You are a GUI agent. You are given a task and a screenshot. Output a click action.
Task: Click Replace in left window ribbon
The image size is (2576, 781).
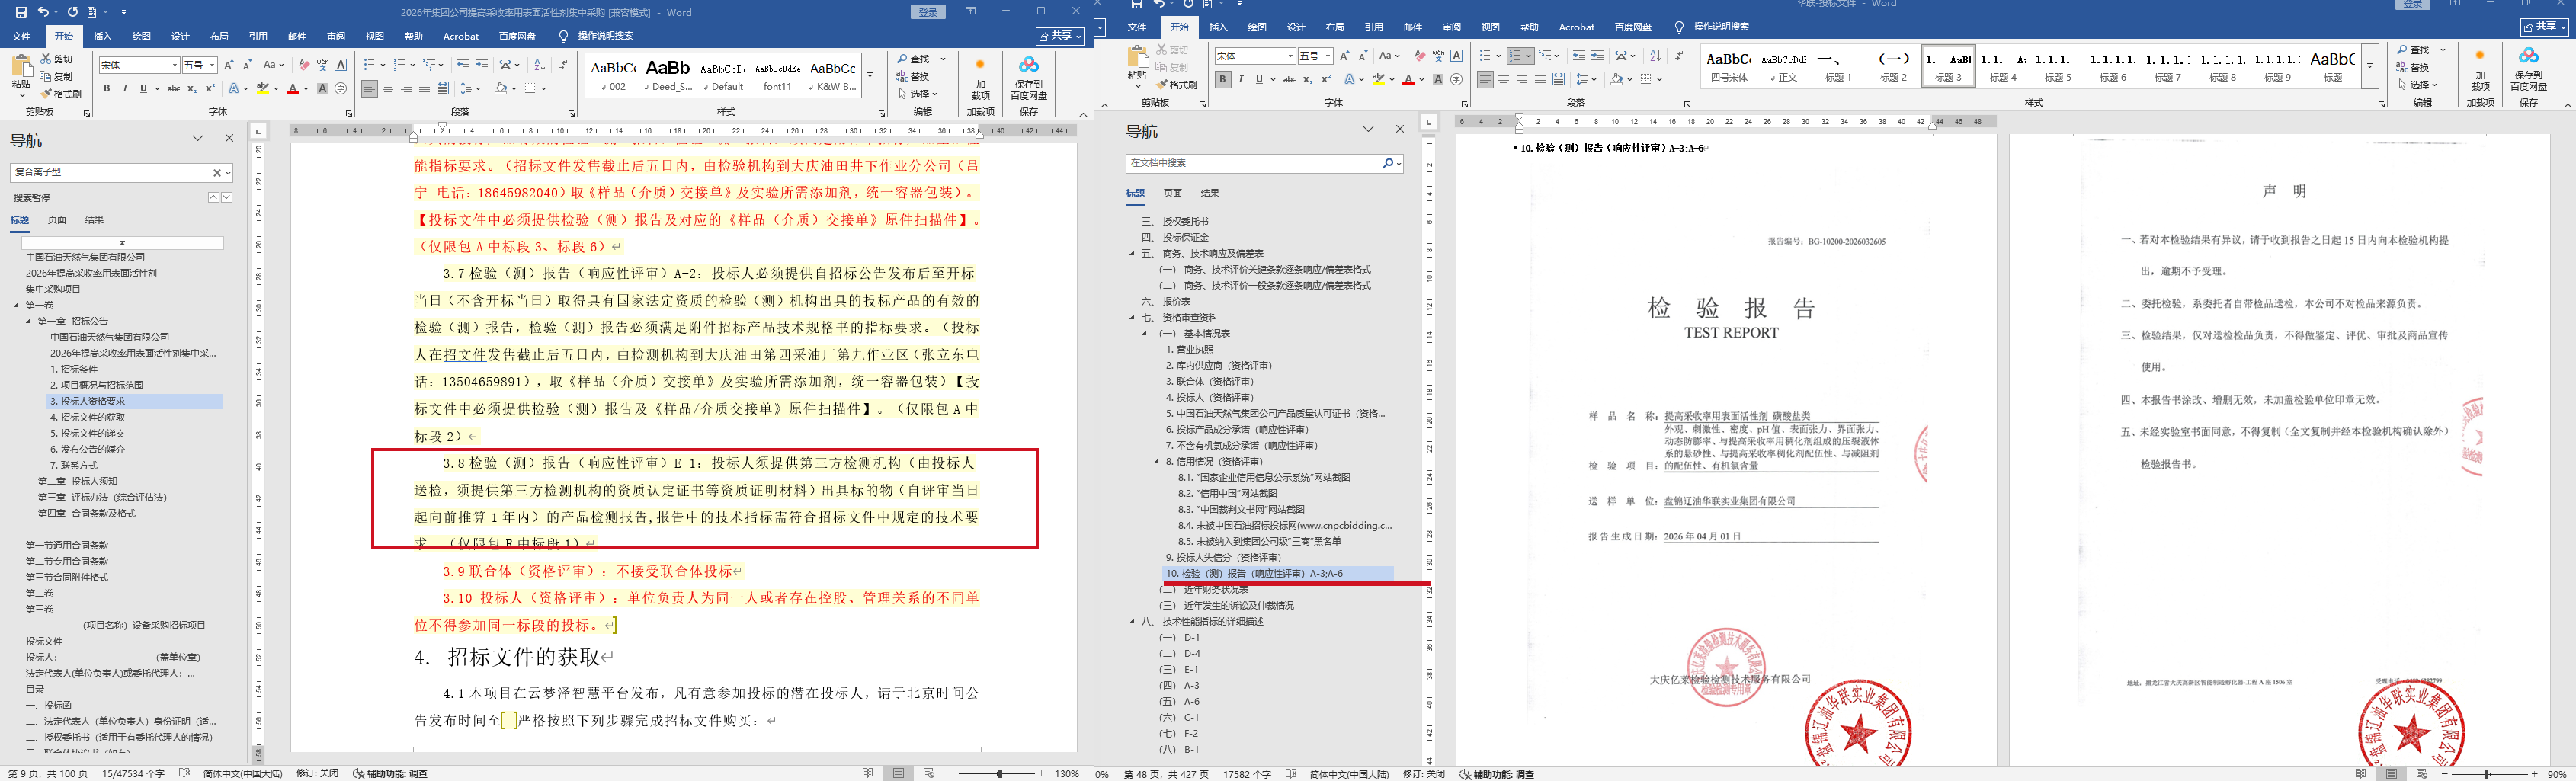(914, 77)
